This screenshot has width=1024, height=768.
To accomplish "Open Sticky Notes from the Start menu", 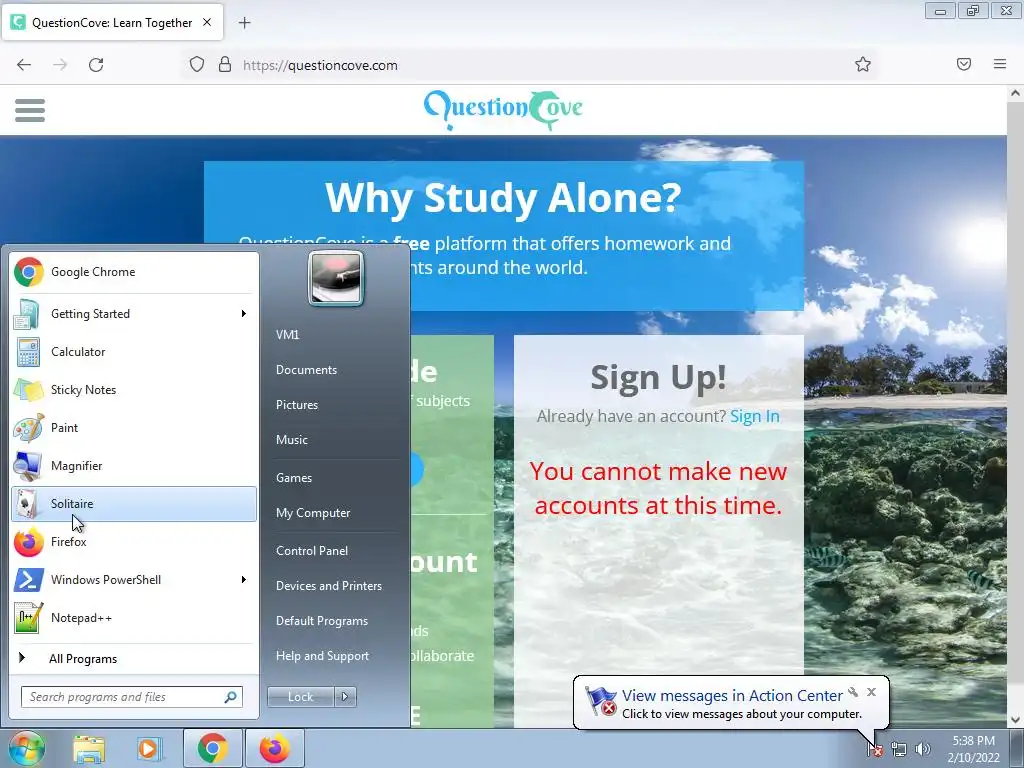I will coord(134,389).
